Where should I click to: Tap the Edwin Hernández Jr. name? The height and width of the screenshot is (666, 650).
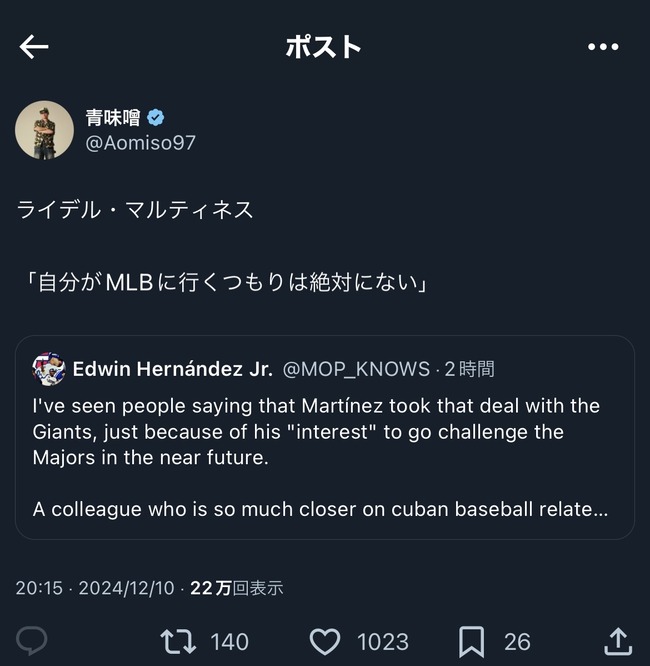pos(172,369)
